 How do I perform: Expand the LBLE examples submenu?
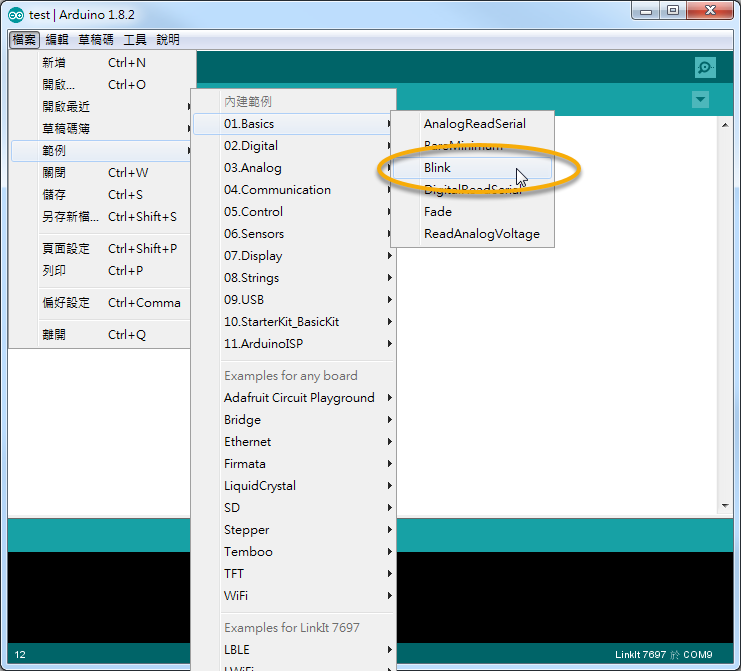click(294, 650)
